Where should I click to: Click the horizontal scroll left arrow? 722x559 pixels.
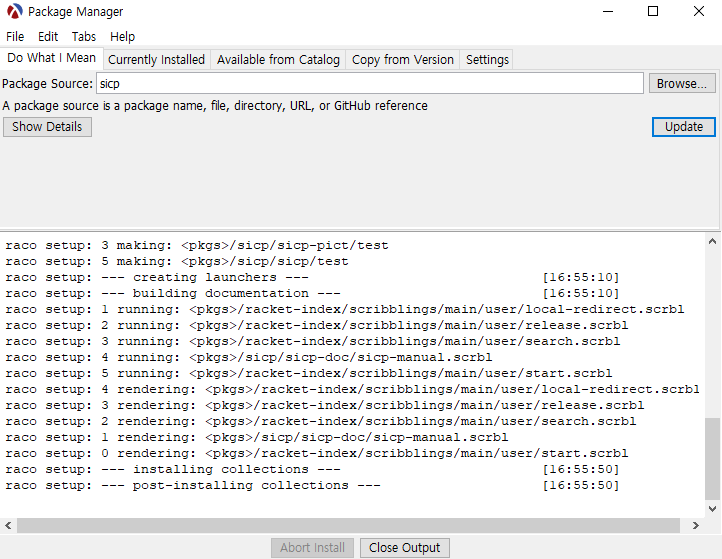[8, 525]
